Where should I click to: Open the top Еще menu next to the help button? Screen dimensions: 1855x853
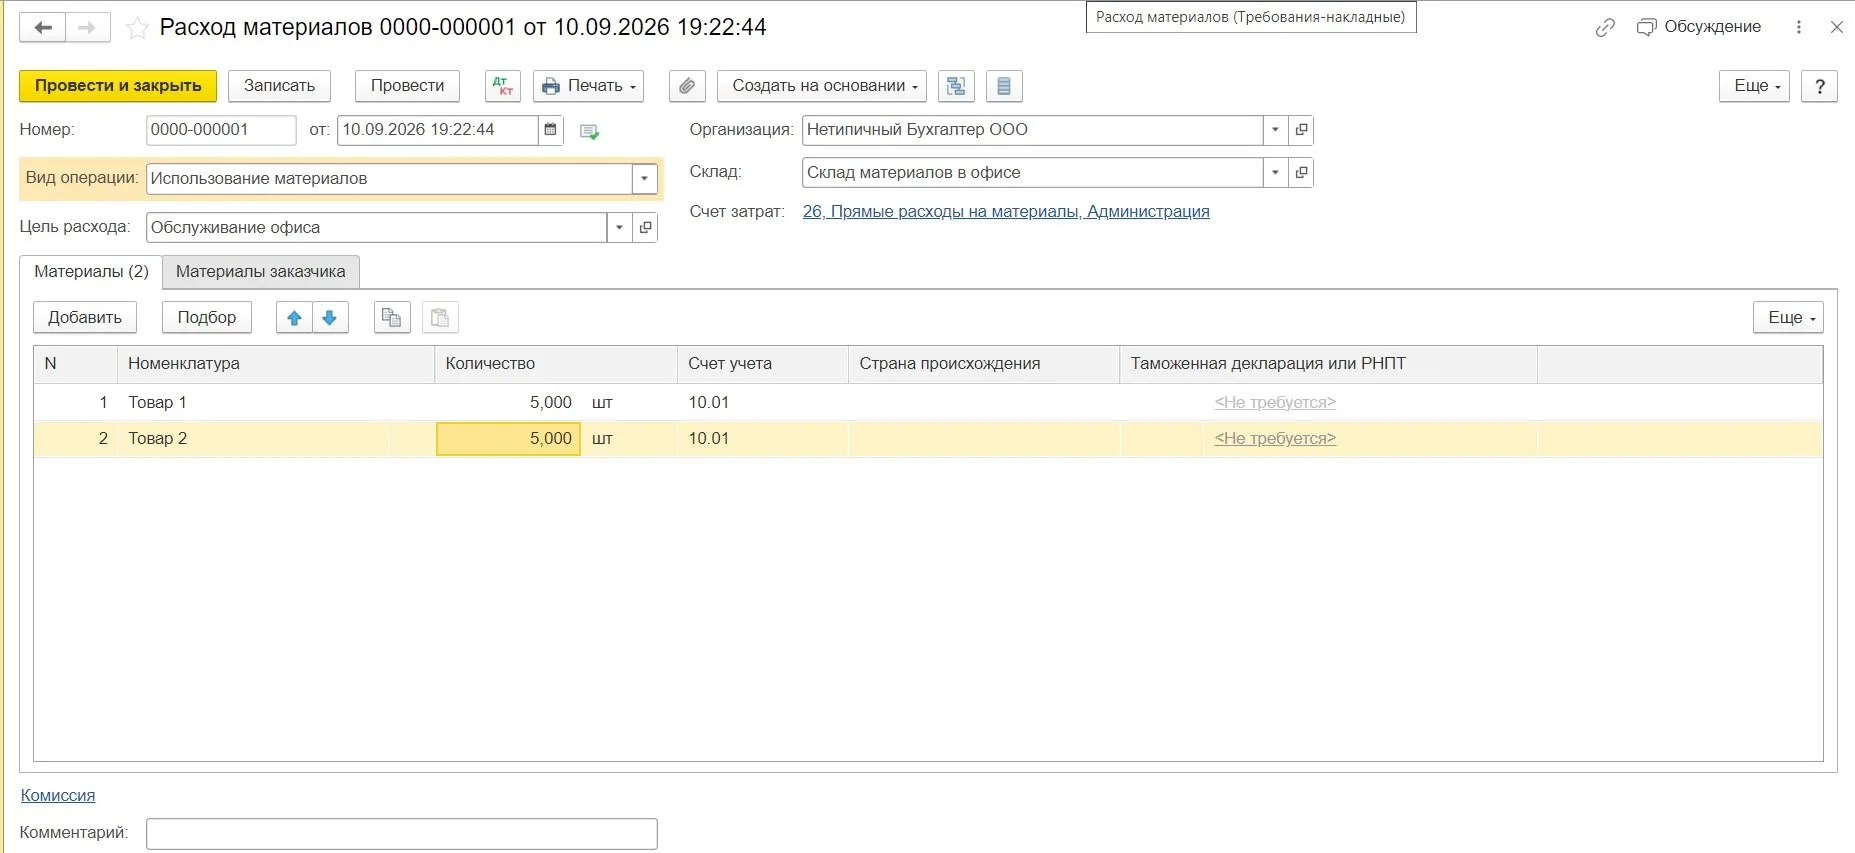coord(1755,86)
